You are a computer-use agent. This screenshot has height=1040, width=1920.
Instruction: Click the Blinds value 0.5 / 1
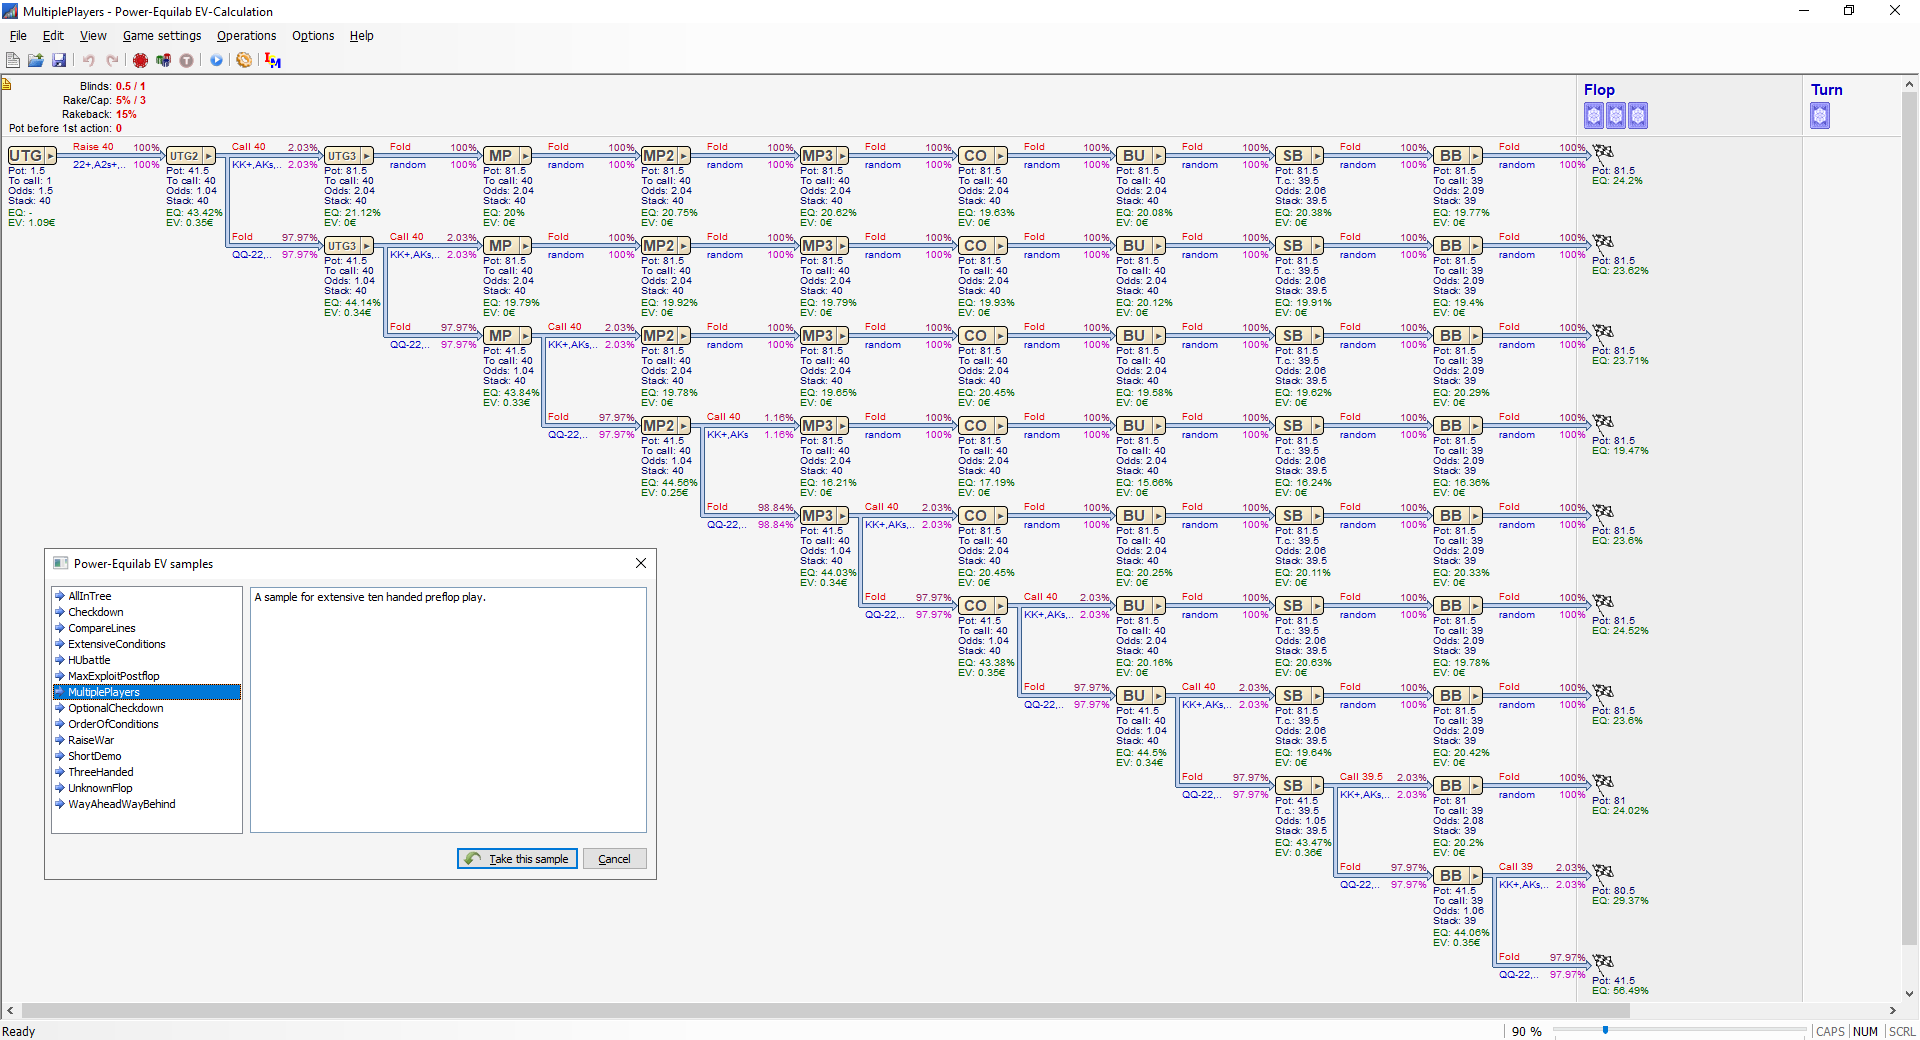pos(130,86)
